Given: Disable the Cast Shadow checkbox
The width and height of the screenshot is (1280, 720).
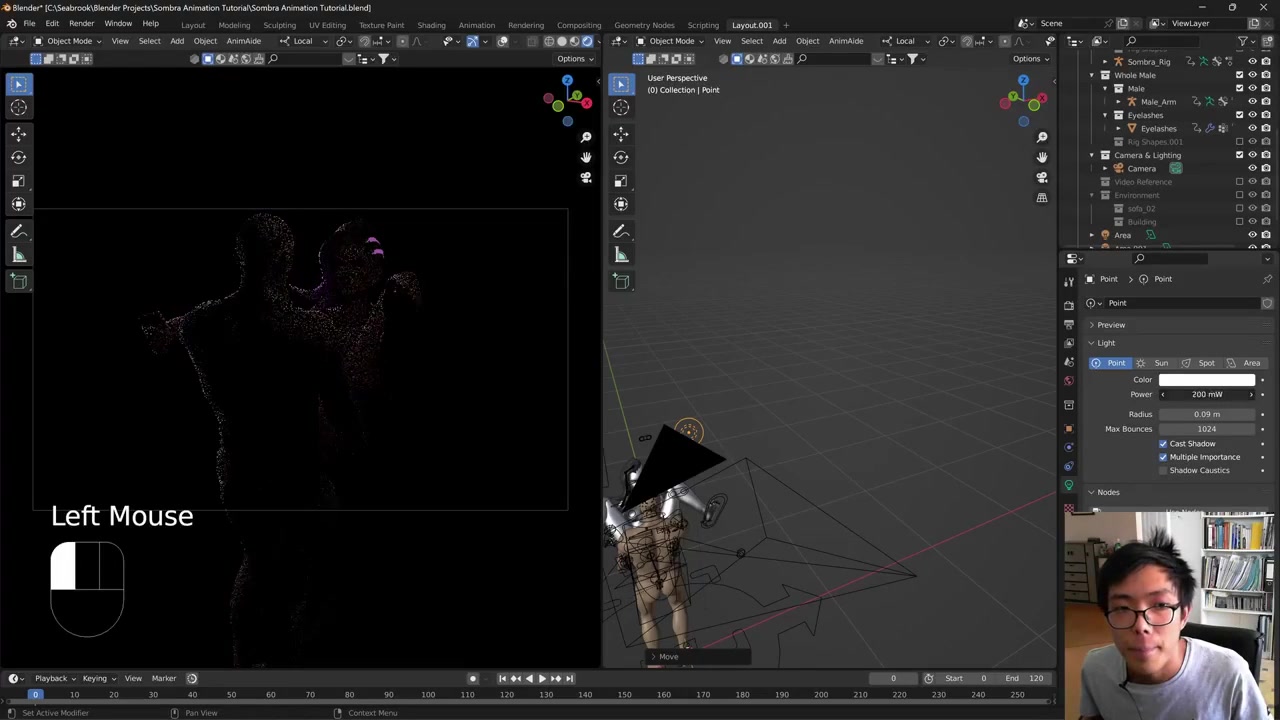Looking at the screenshot, I should click(x=1163, y=443).
